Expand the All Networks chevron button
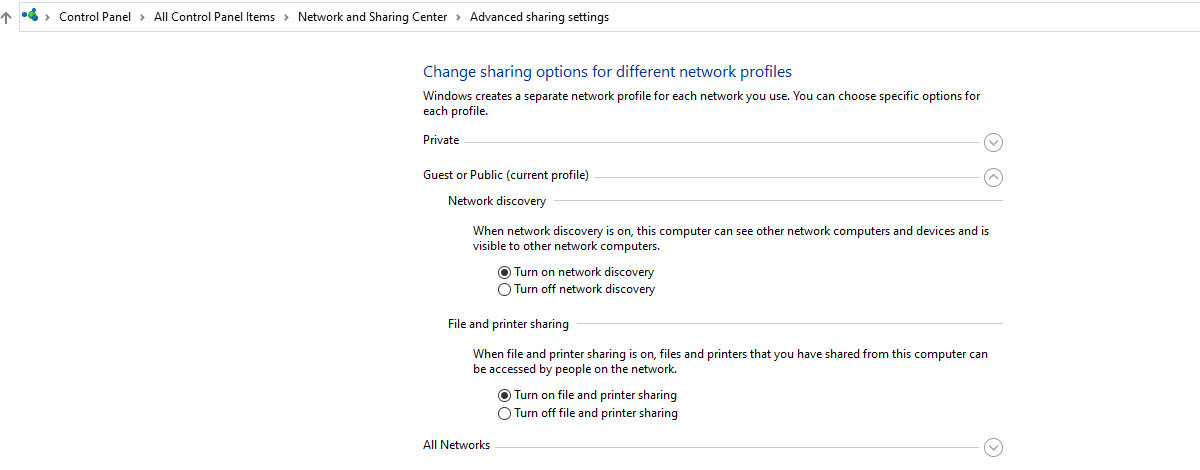The width and height of the screenshot is (1200, 470). click(993, 447)
